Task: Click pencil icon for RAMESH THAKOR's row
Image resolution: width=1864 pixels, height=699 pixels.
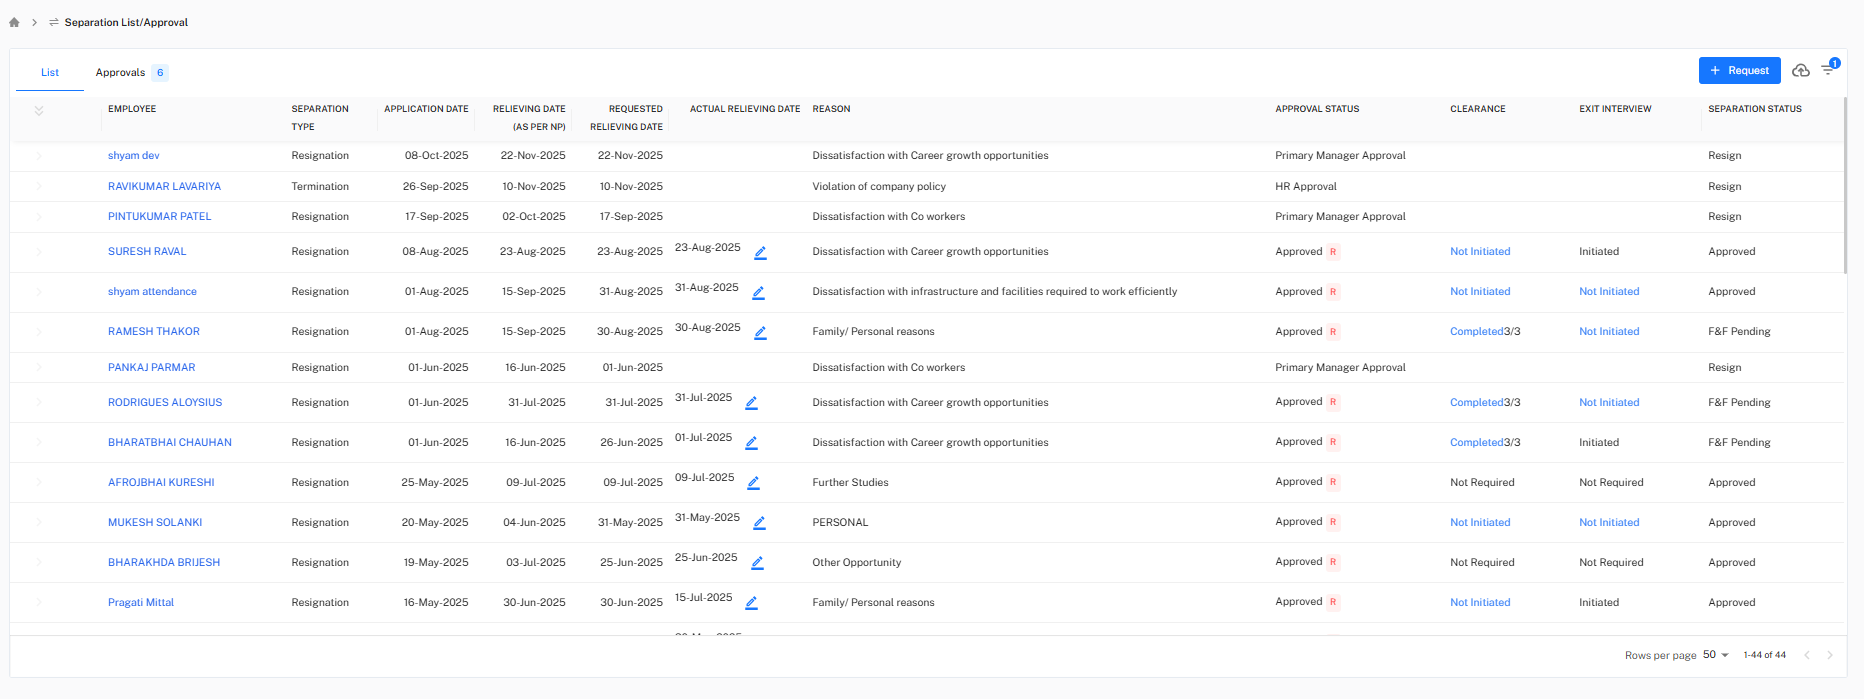Action: click(x=760, y=333)
